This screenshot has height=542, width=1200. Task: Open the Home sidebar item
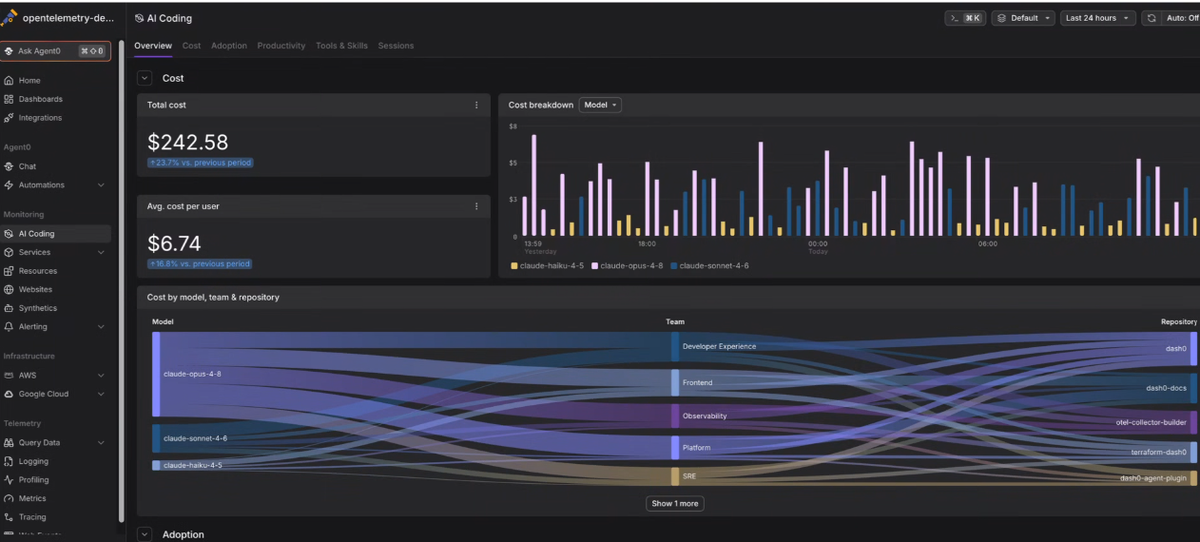[x=30, y=80]
